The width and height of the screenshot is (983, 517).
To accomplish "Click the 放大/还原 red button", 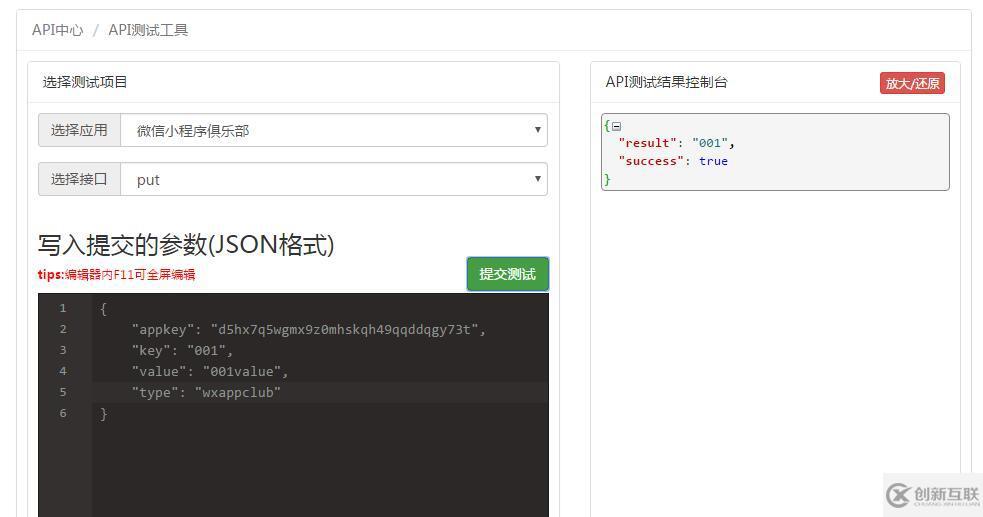I will point(912,83).
